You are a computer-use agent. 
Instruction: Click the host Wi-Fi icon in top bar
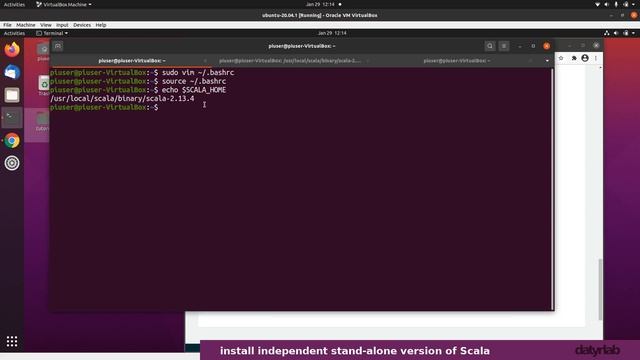click(x=597, y=4)
